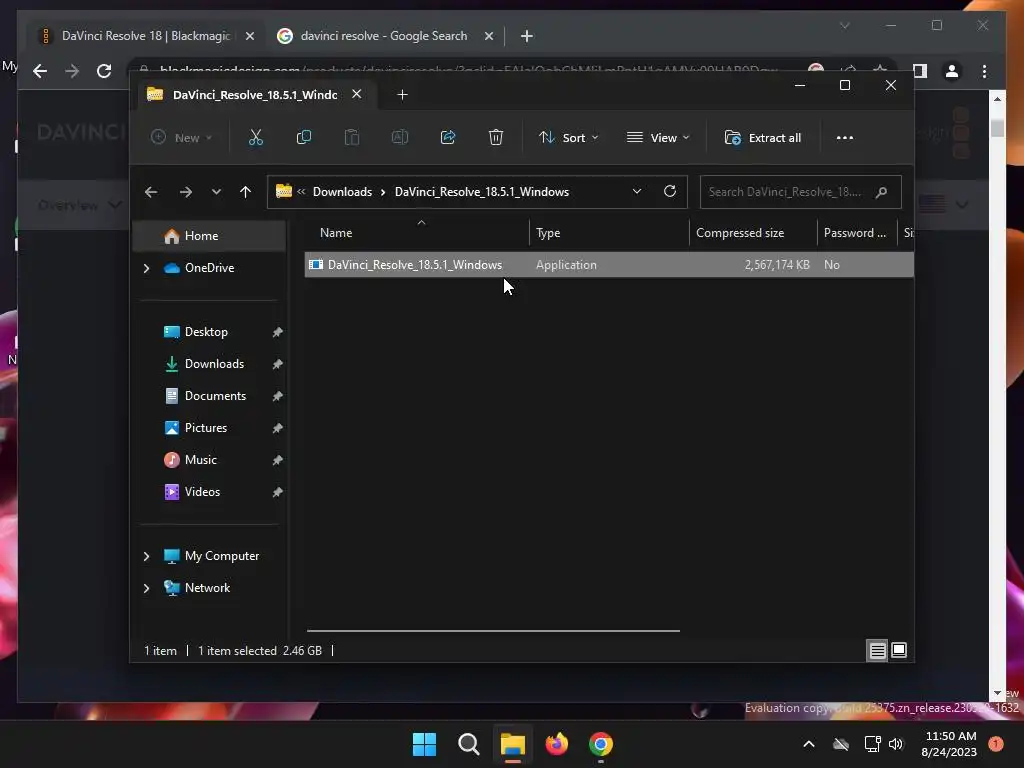Click the Delete trash can icon
This screenshot has height=768, width=1024.
click(x=496, y=137)
